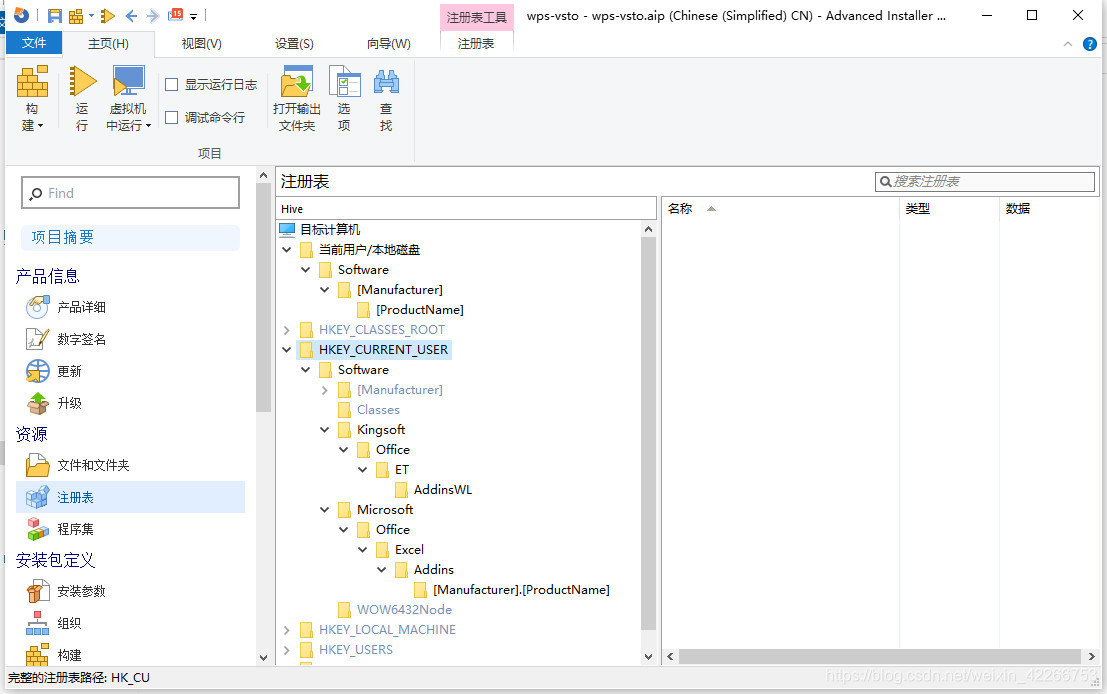Collapse HKEY_CURRENT_USER node
The height and width of the screenshot is (694, 1107).
pyautogui.click(x=287, y=349)
